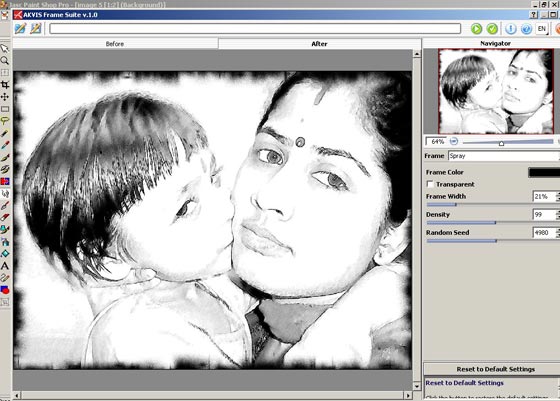Viewport: 560px width, 401px height.
Task: Select the Picture Tube tool
Action: pyautogui.click(x=5, y=230)
